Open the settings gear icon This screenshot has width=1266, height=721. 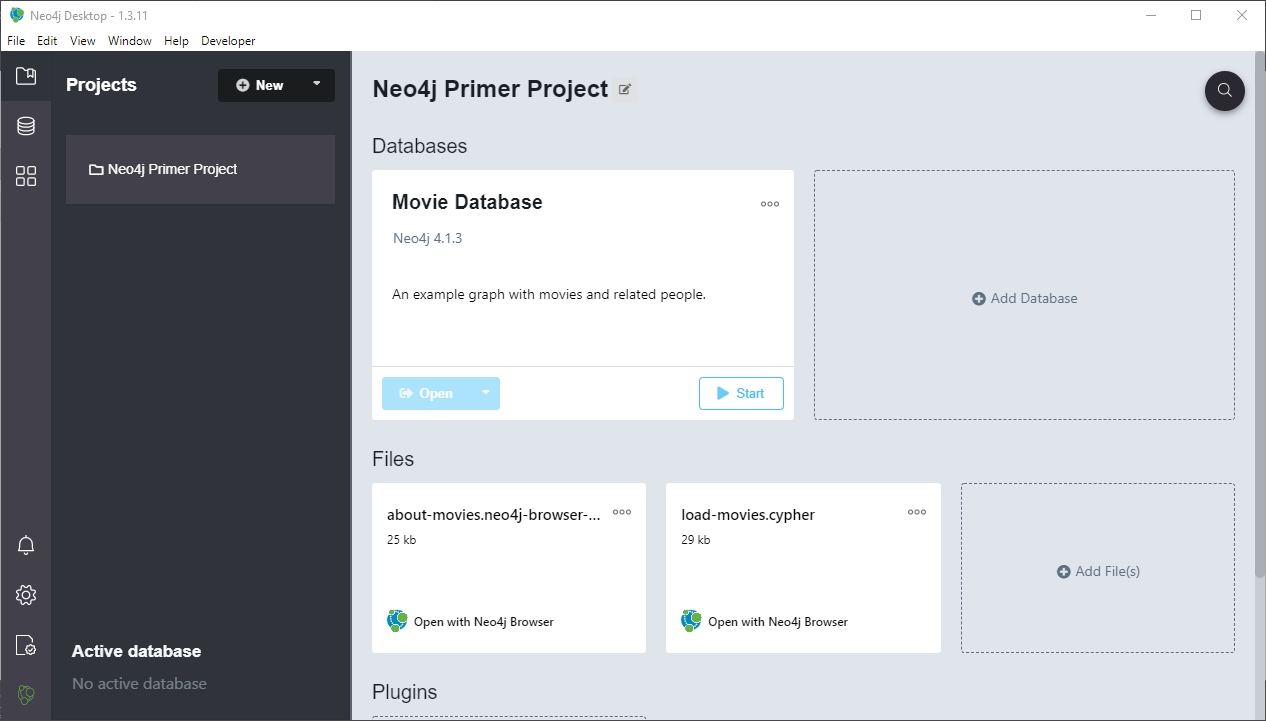(x=26, y=595)
